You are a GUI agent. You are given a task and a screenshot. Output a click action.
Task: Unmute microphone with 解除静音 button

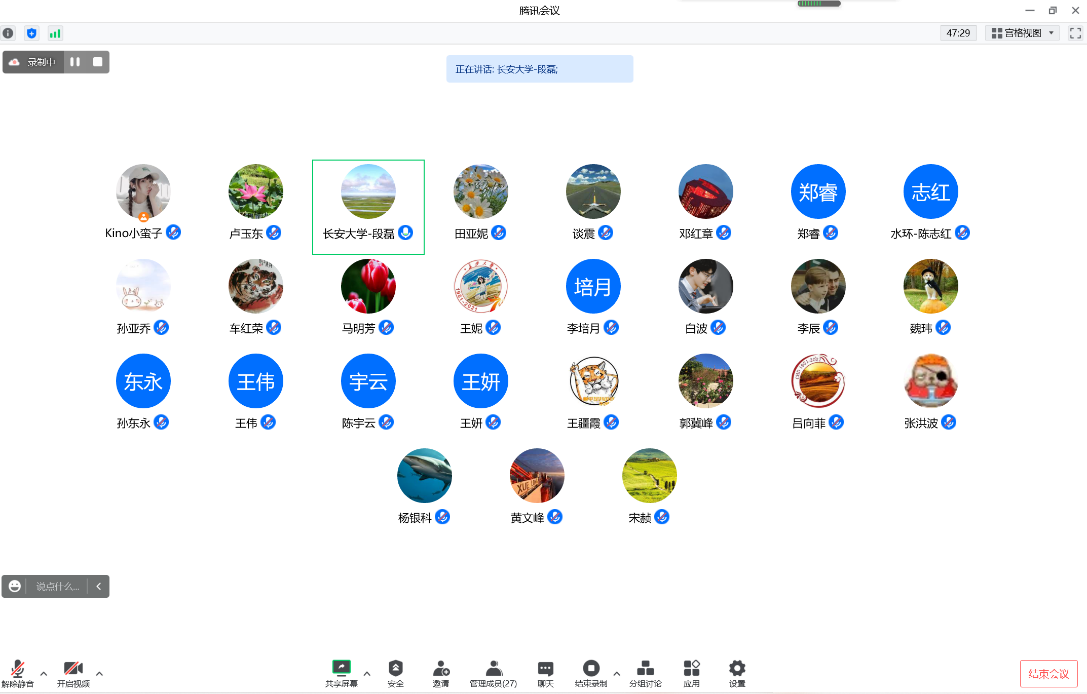[x=17, y=672]
